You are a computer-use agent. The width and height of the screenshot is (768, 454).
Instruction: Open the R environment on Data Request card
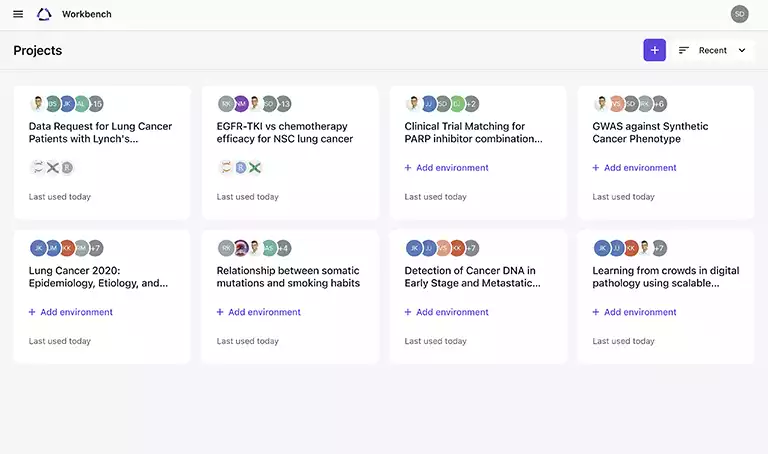click(67, 168)
